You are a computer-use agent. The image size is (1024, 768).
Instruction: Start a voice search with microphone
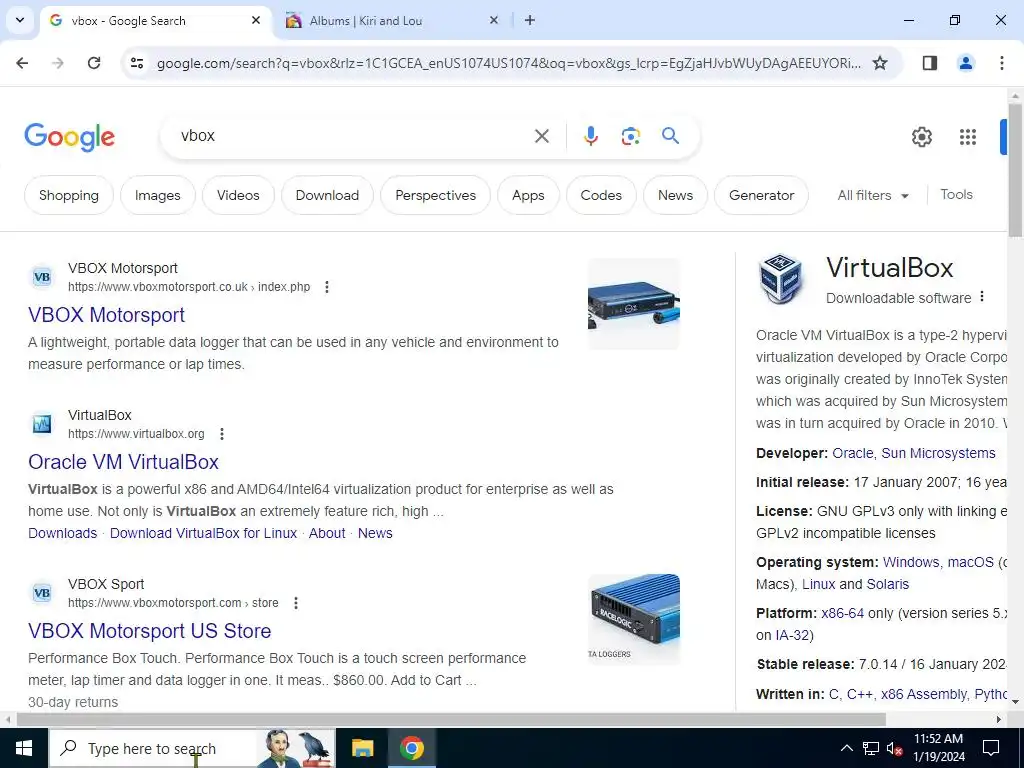(x=590, y=136)
